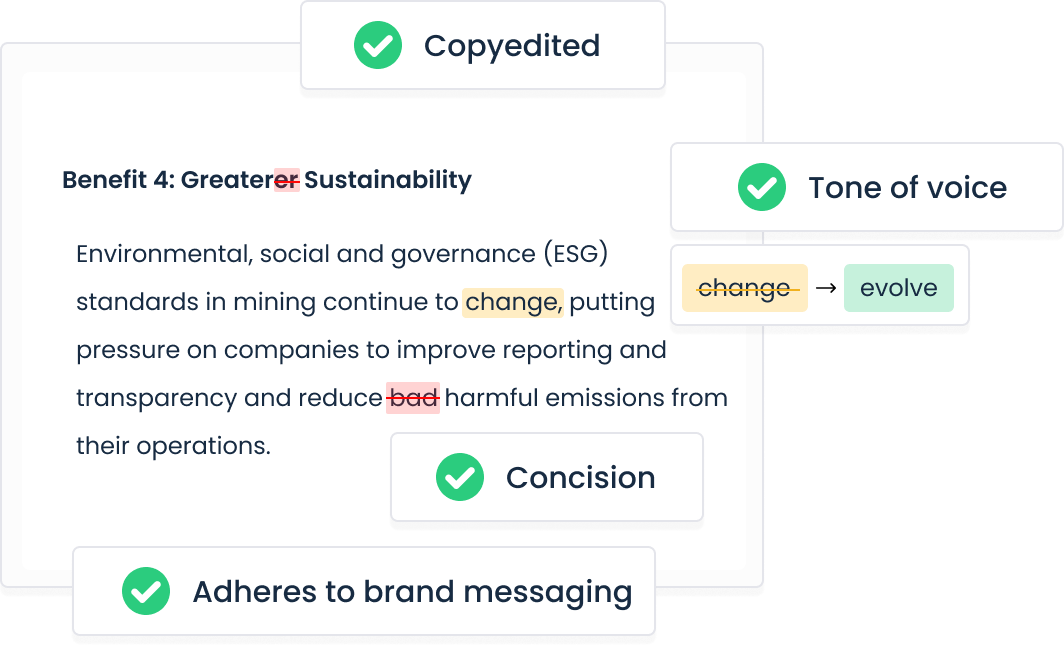
Task: Click the word Sustainability in the heading
Action: (387, 180)
